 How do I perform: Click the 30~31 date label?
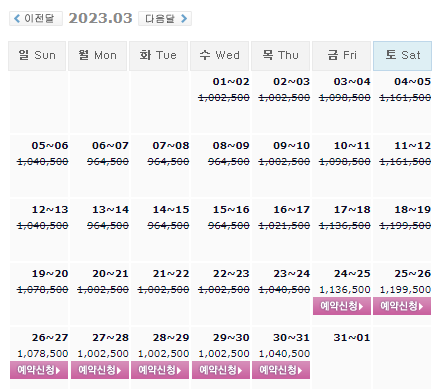pyautogui.click(x=291, y=338)
